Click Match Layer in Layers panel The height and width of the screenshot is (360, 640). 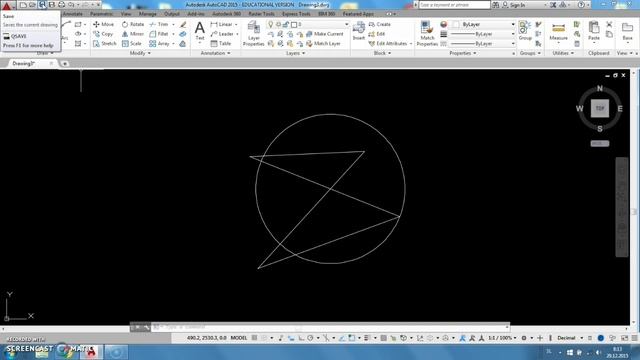click(x=323, y=43)
